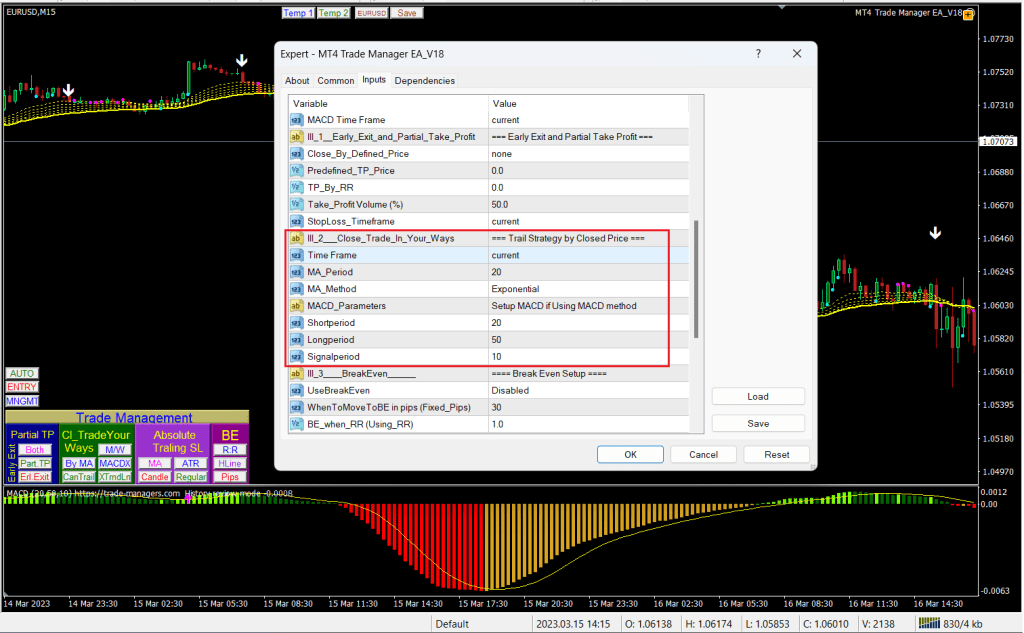Image resolution: width=1024 pixels, height=633 pixels.
Task: Click the icon beside Close_By_Defined_Price
Action: coord(296,154)
